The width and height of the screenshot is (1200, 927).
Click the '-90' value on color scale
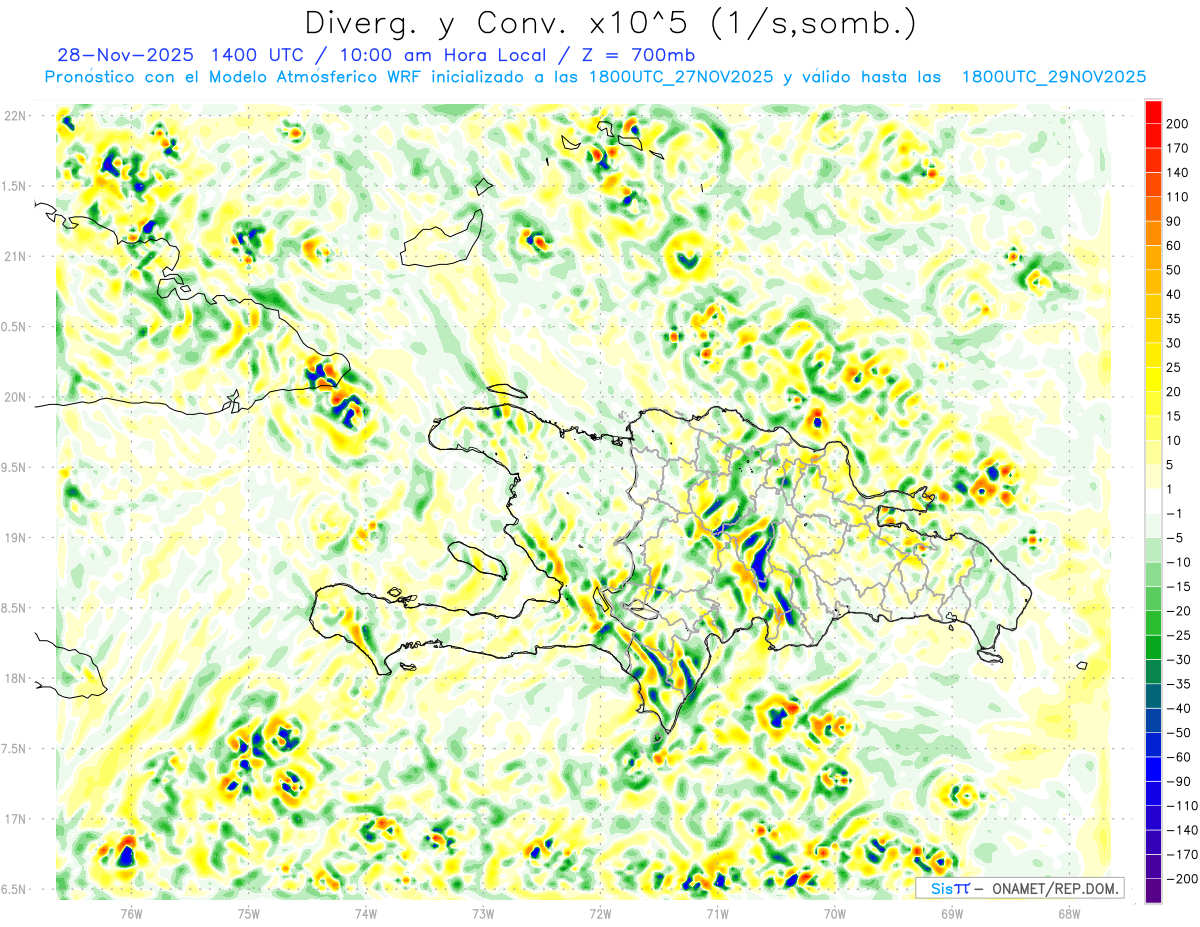coord(1179,782)
